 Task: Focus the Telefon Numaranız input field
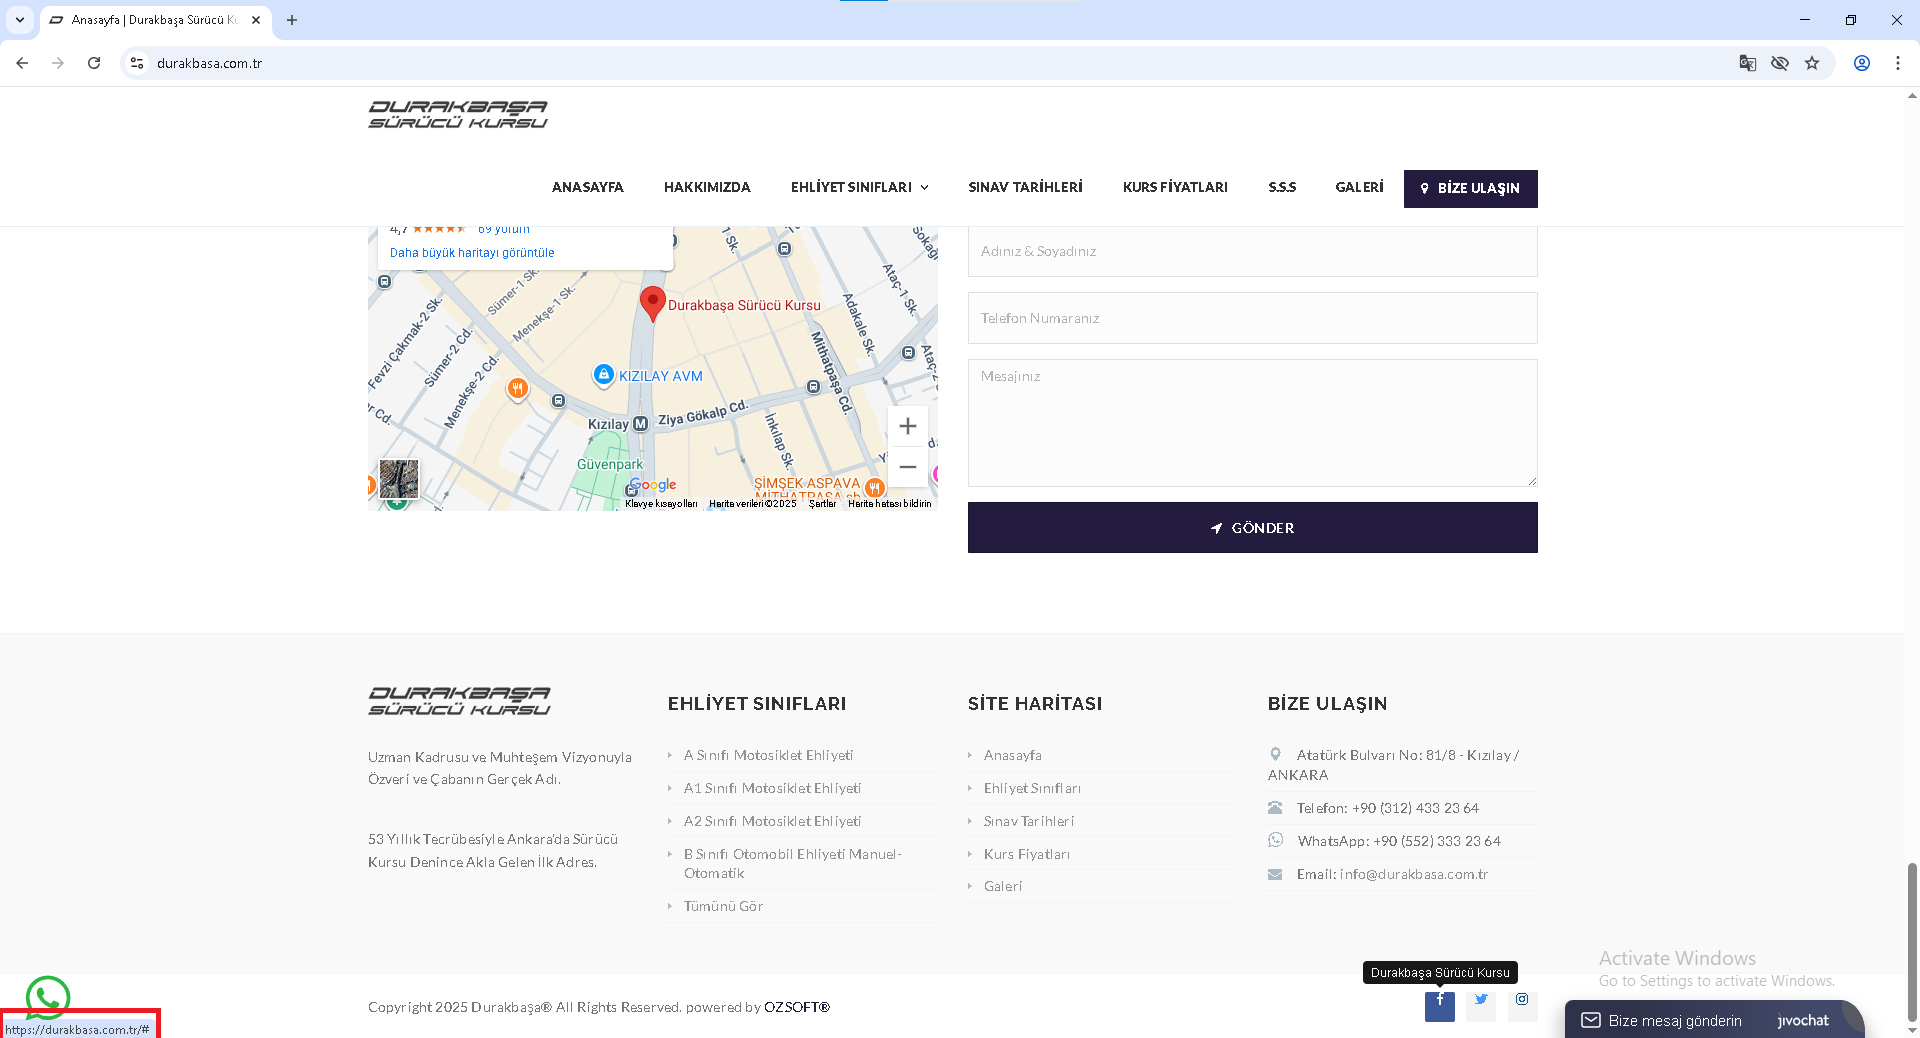point(1252,318)
